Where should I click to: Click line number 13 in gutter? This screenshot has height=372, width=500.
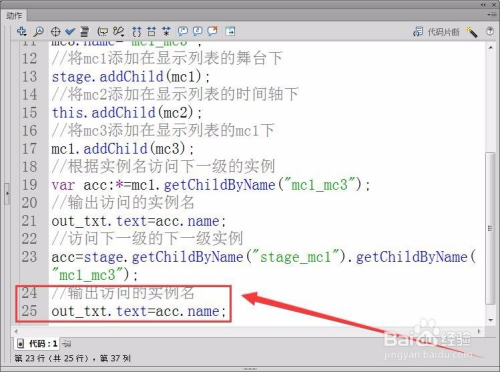coord(30,77)
